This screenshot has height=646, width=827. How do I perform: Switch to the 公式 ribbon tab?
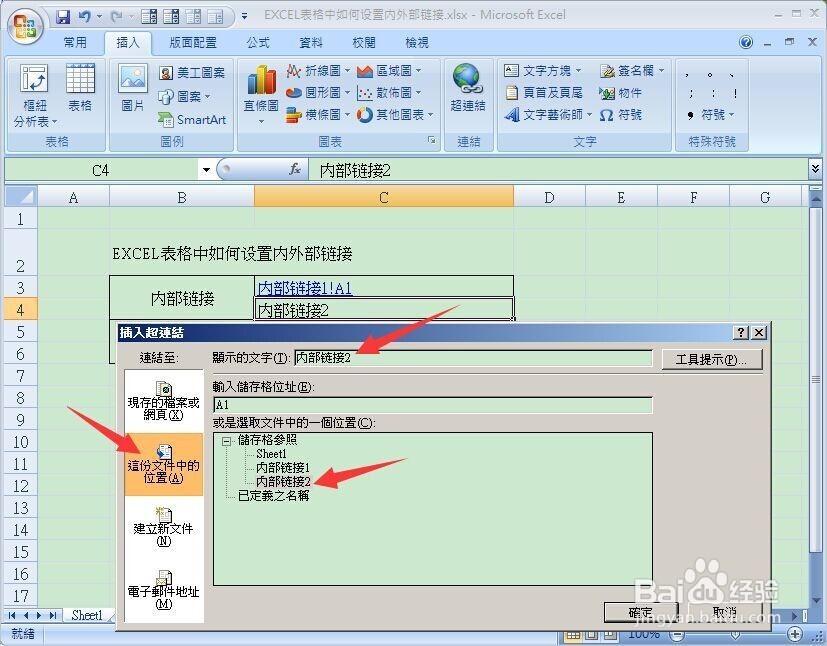(x=257, y=42)
